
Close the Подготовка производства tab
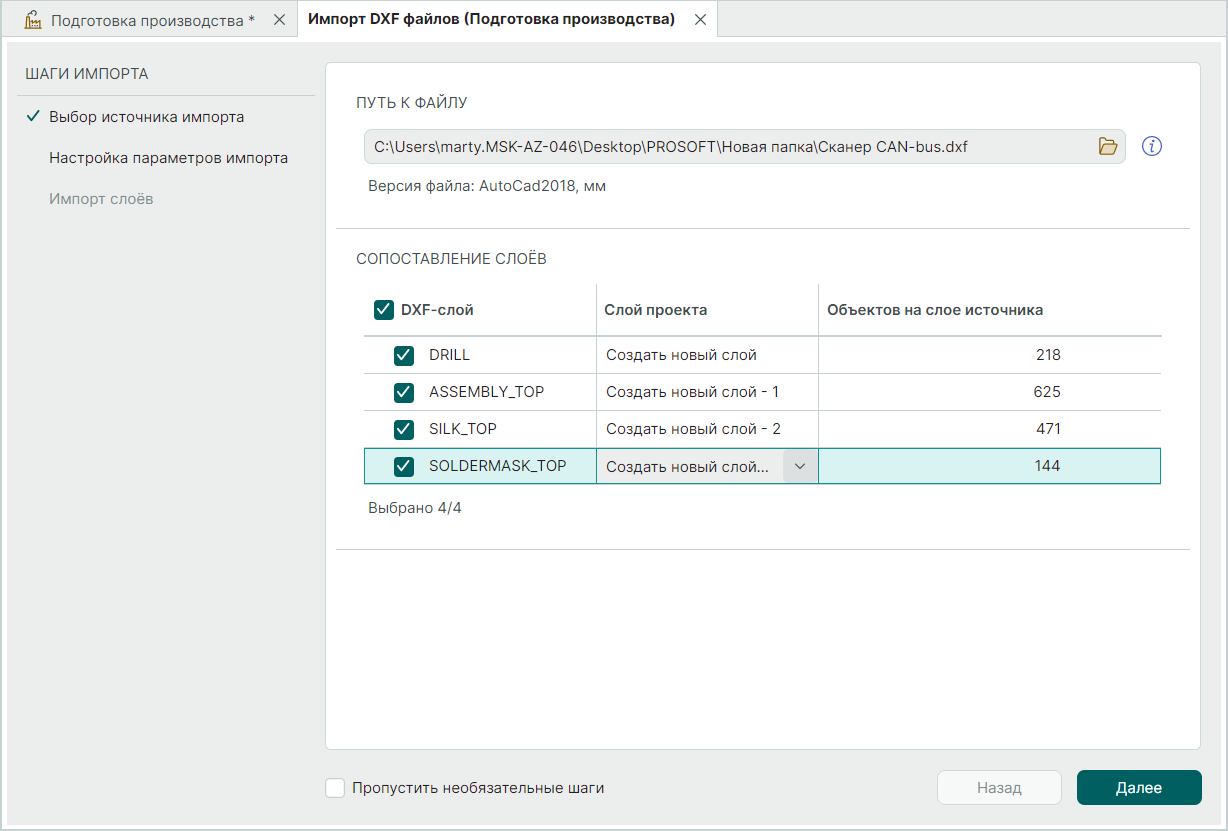click(279, 20)
